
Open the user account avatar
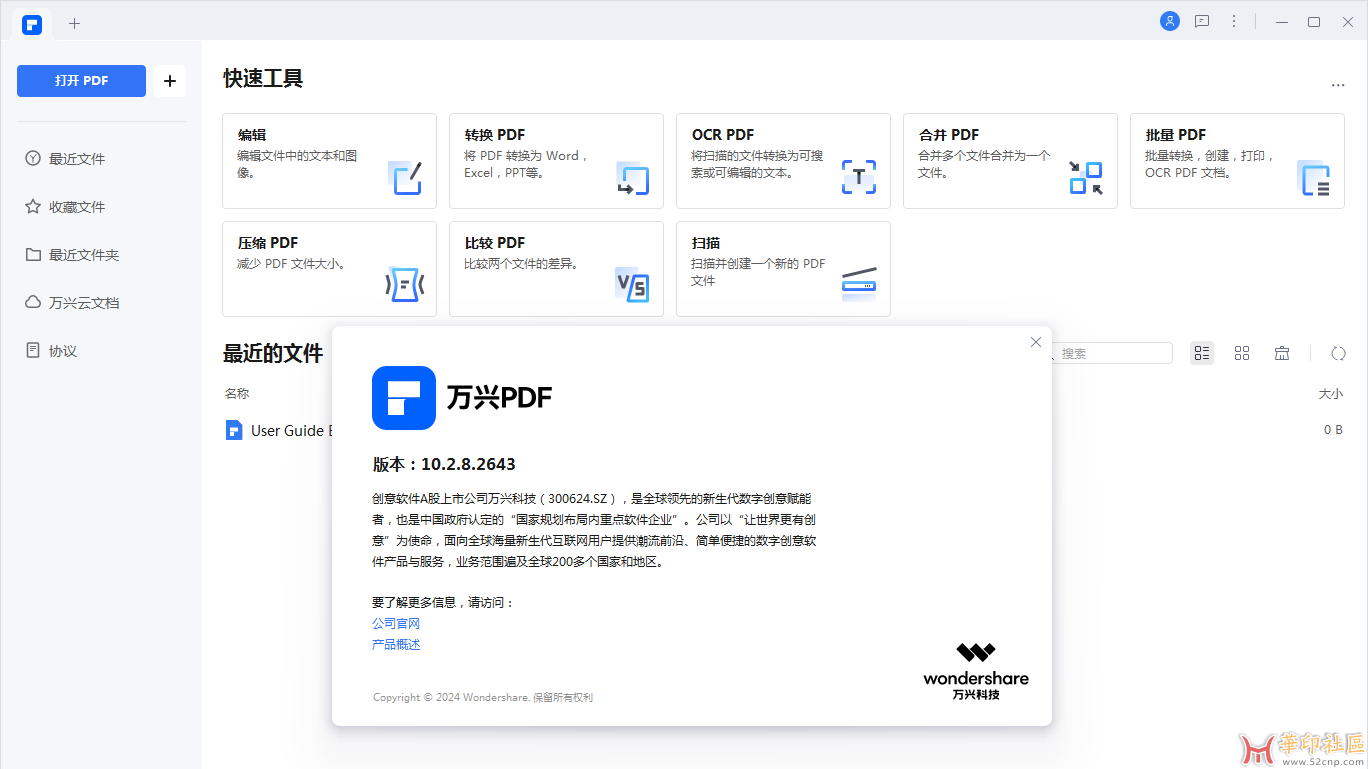tap(1170, 21)
